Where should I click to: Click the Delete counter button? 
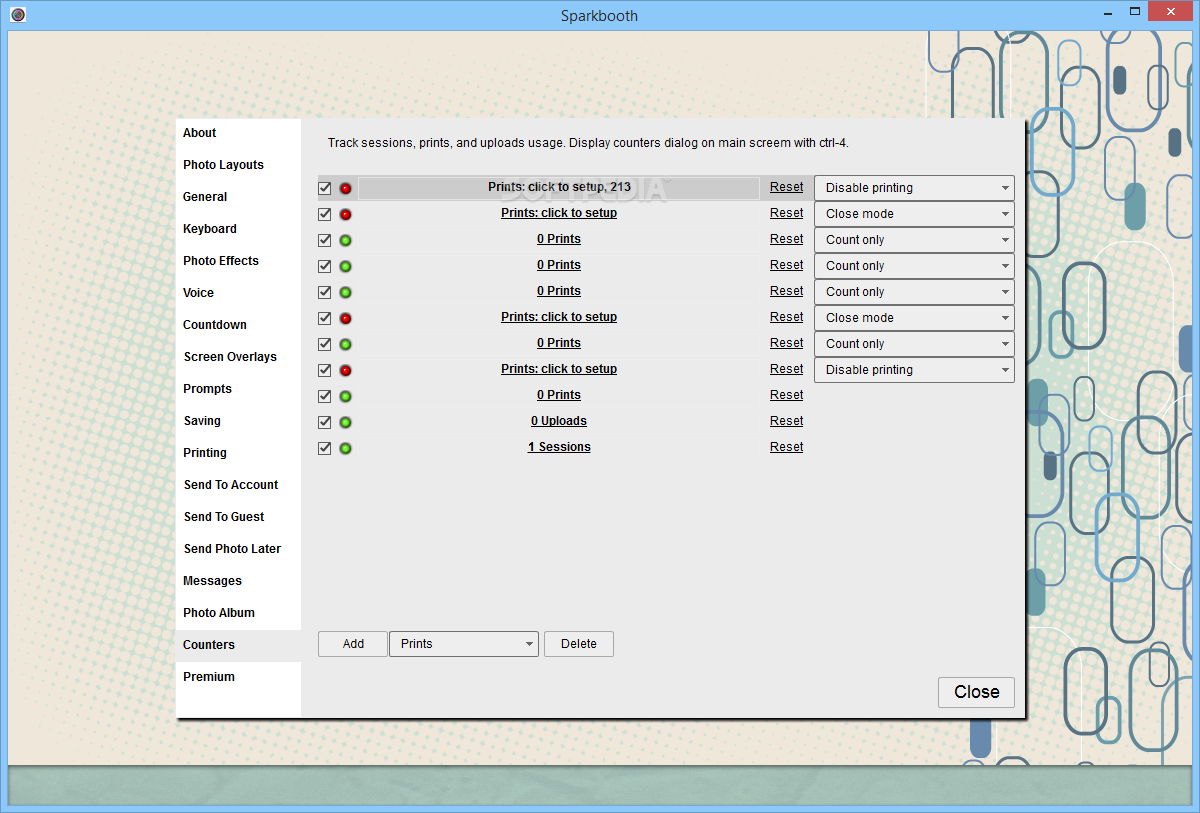pyautogui.click(x=579, y=644)
